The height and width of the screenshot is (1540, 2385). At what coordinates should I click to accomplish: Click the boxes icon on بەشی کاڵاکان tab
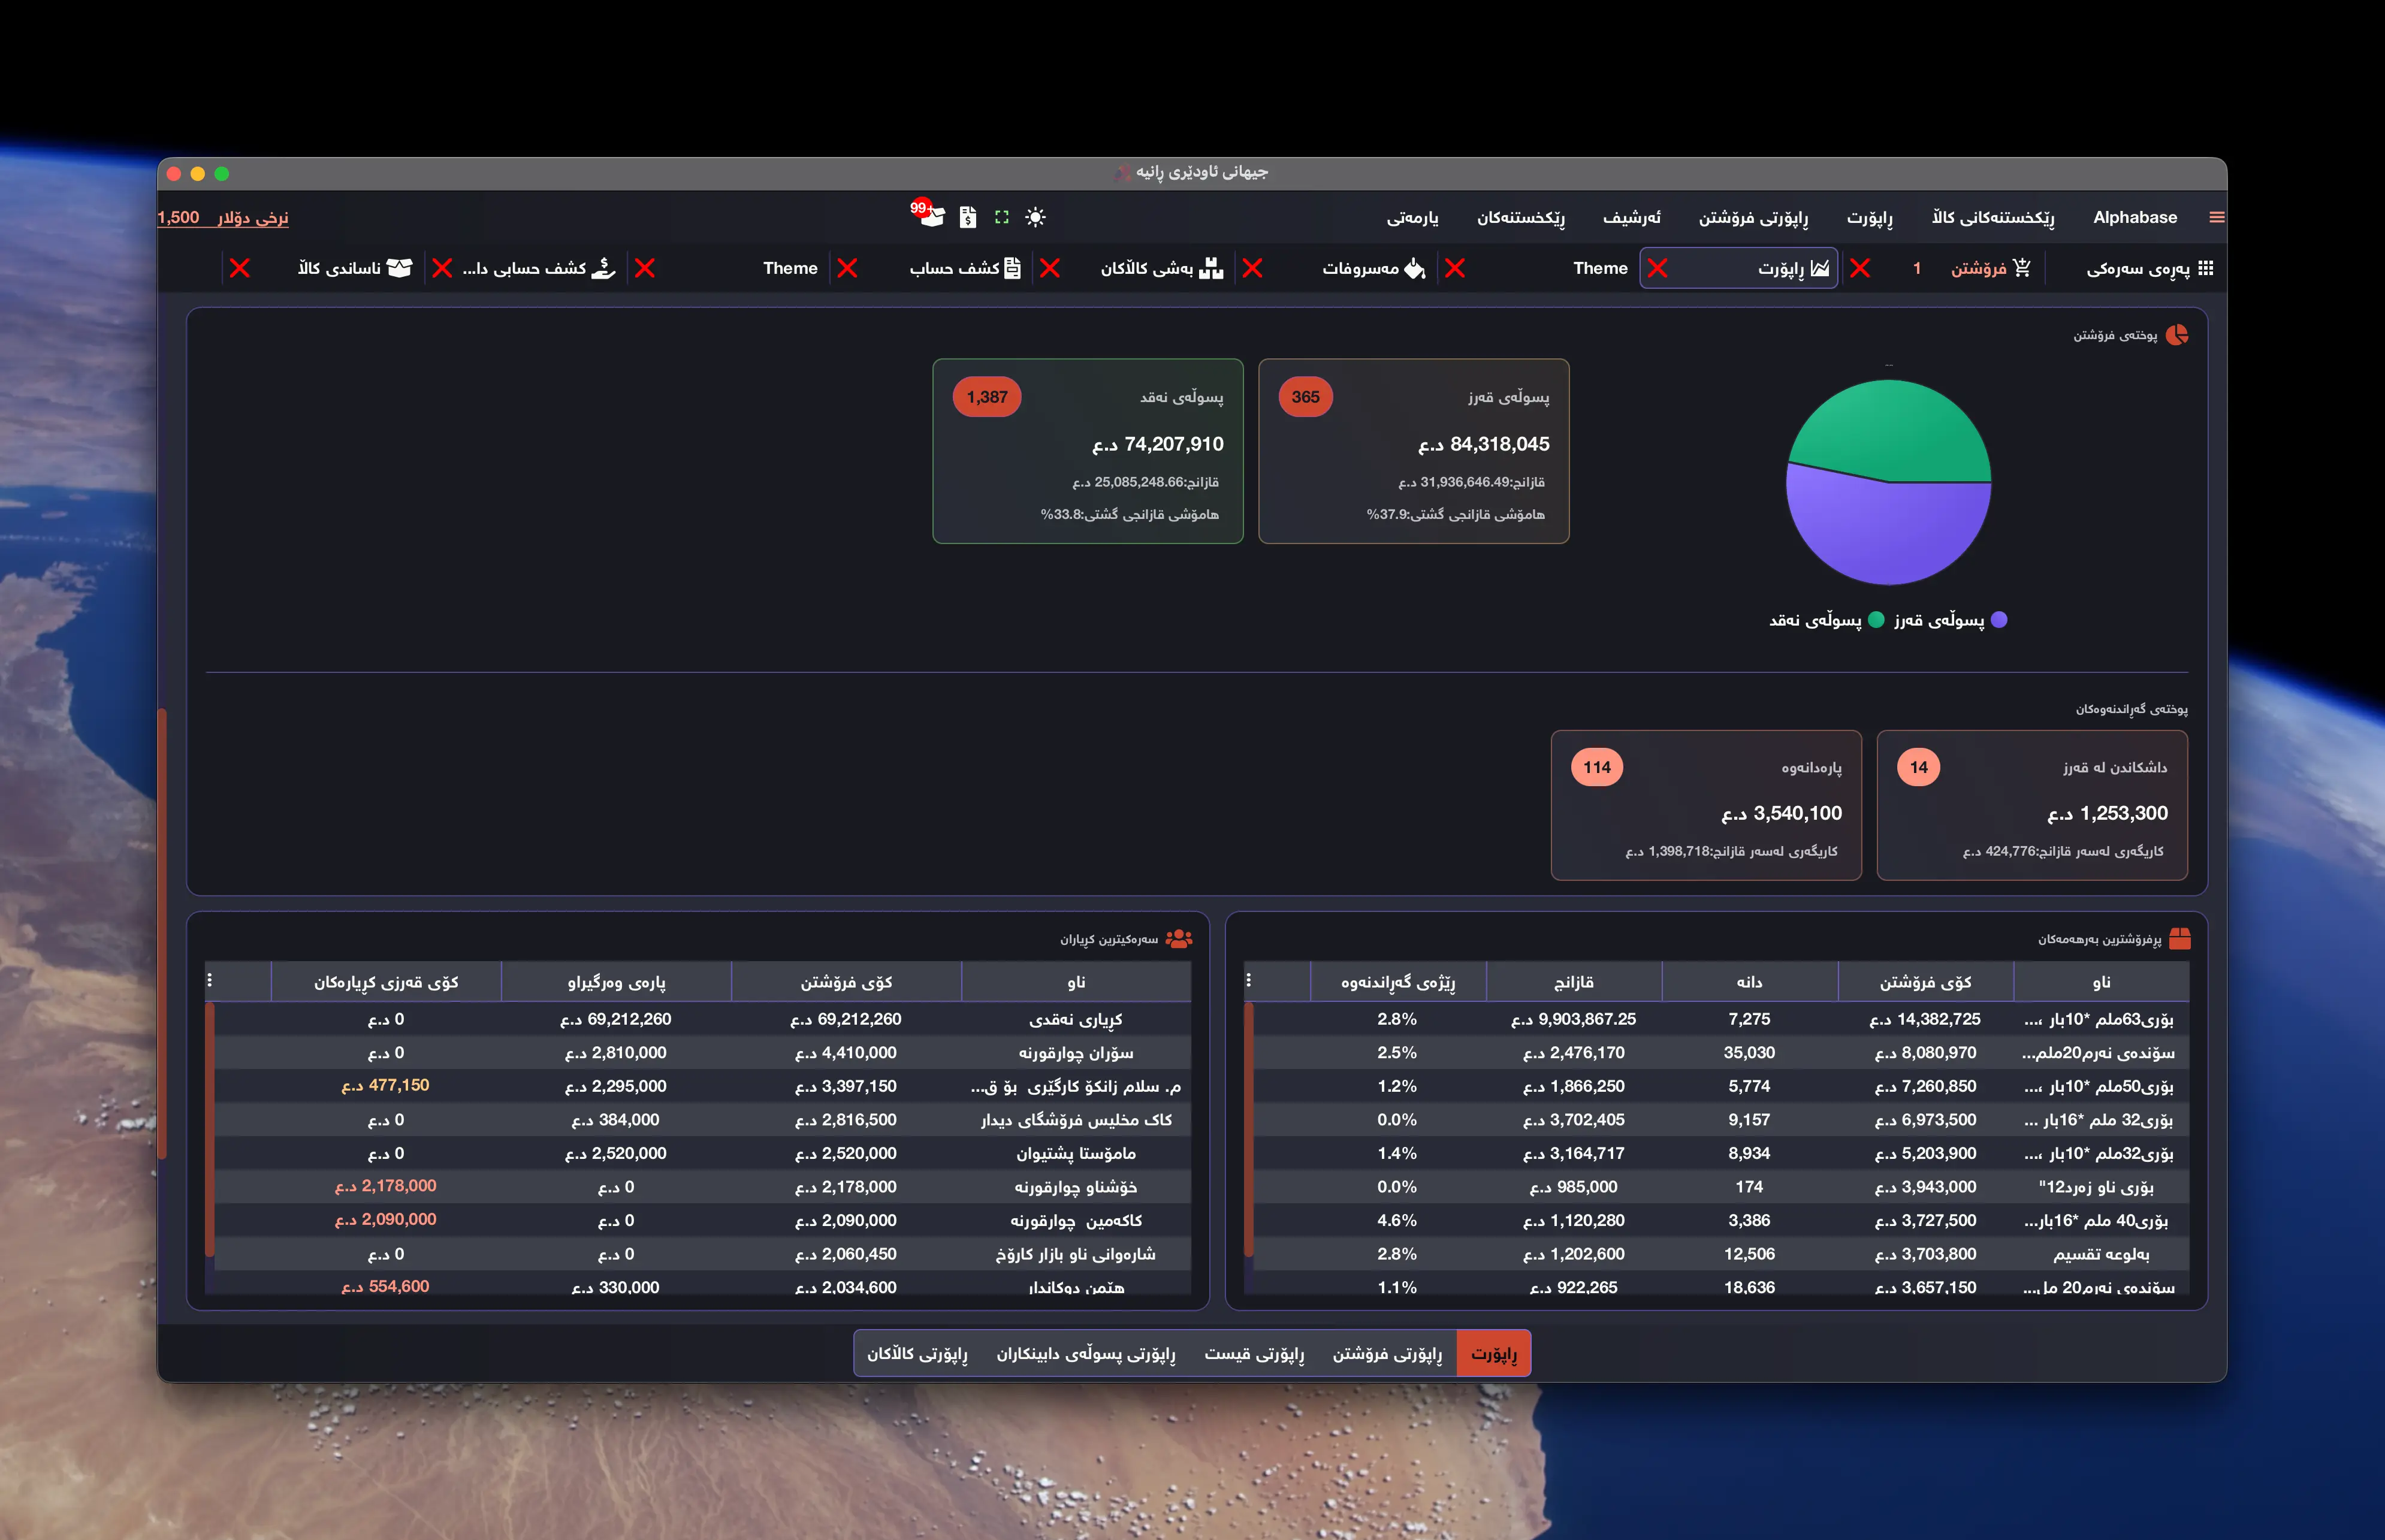(1211, 268)
